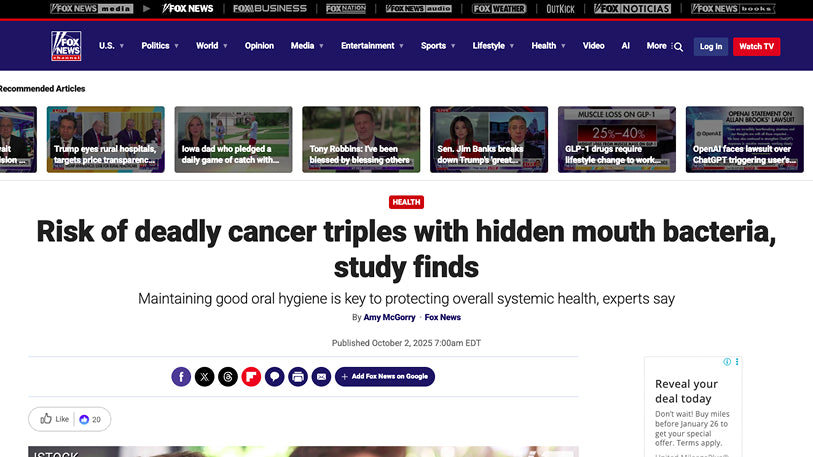The width and height of the screenshot is (813, 457).
Task: Click the Fox News channel logo
Action: (x=66, y=46)
